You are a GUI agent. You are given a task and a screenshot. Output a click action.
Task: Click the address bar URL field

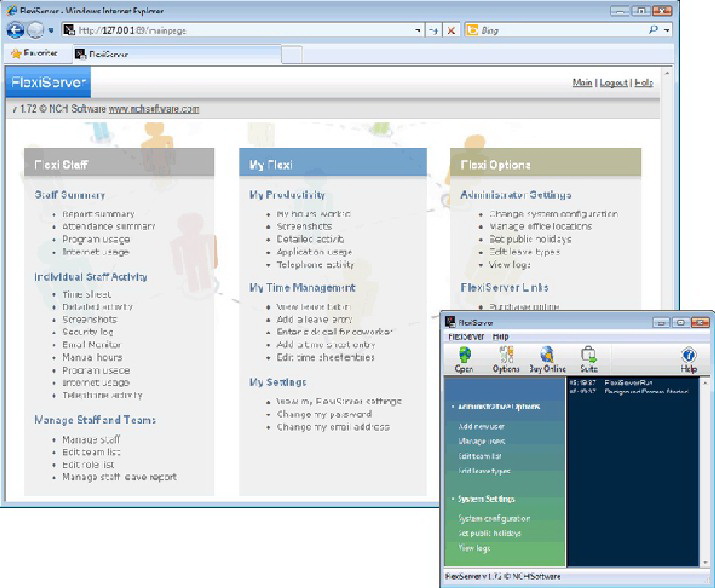coord(244,31)
